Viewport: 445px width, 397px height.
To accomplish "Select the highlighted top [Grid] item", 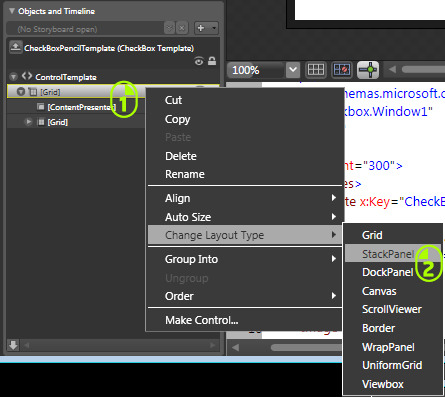I will (50, 92).
